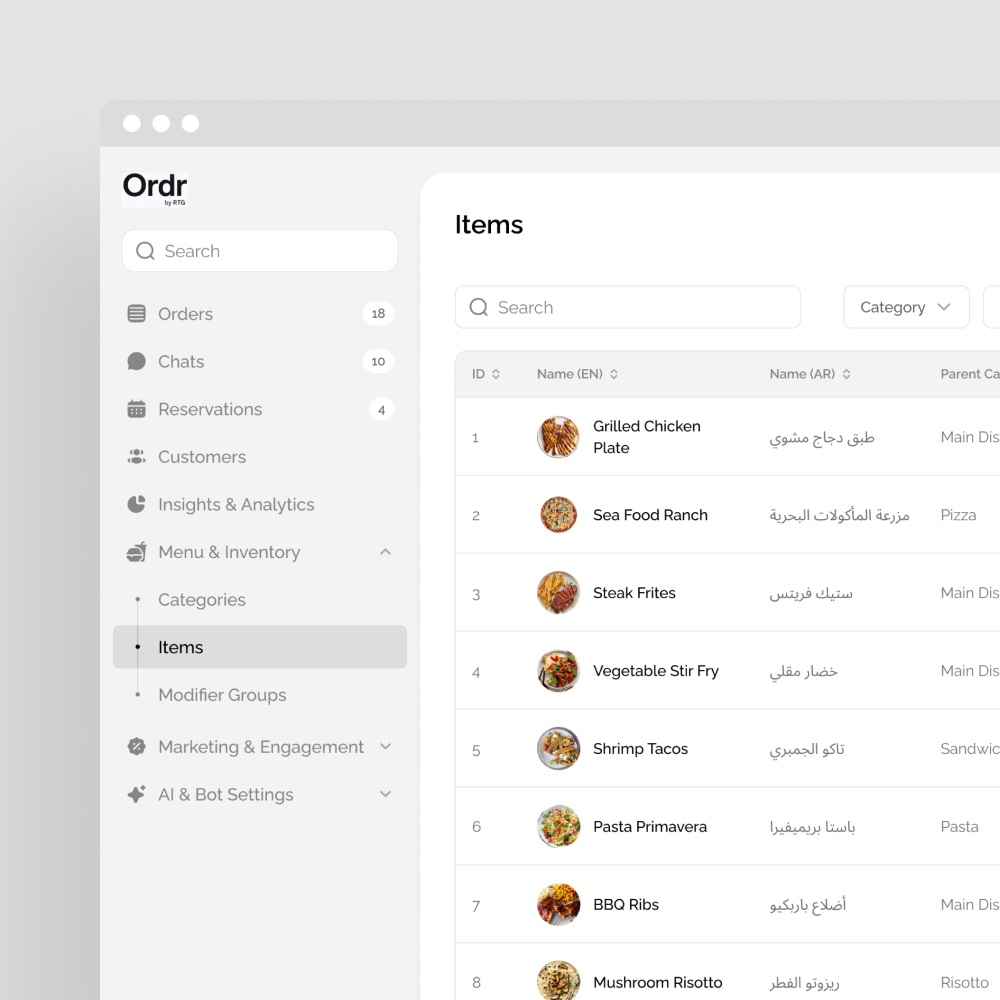Select the 'Vegetable Stir Fry' item name
This screenshot has height=1000, width=1000.
[656, 671]
